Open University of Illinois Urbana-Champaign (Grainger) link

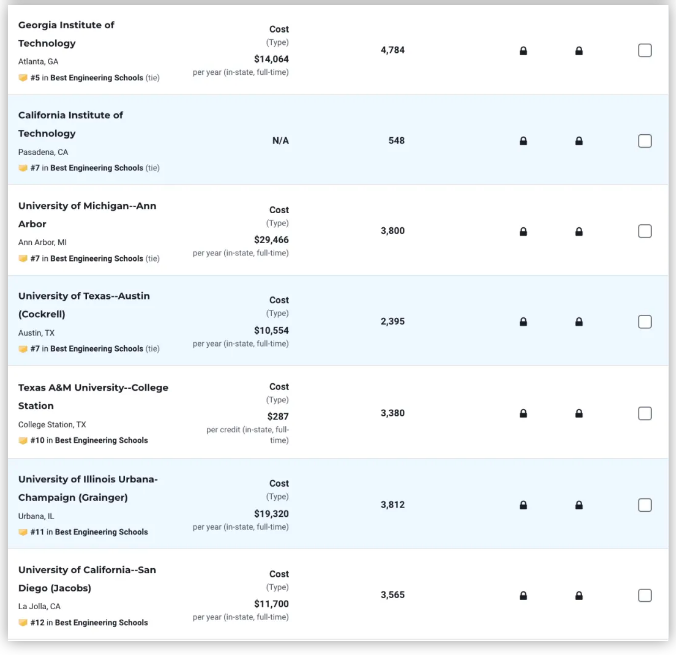pos(88,488)
